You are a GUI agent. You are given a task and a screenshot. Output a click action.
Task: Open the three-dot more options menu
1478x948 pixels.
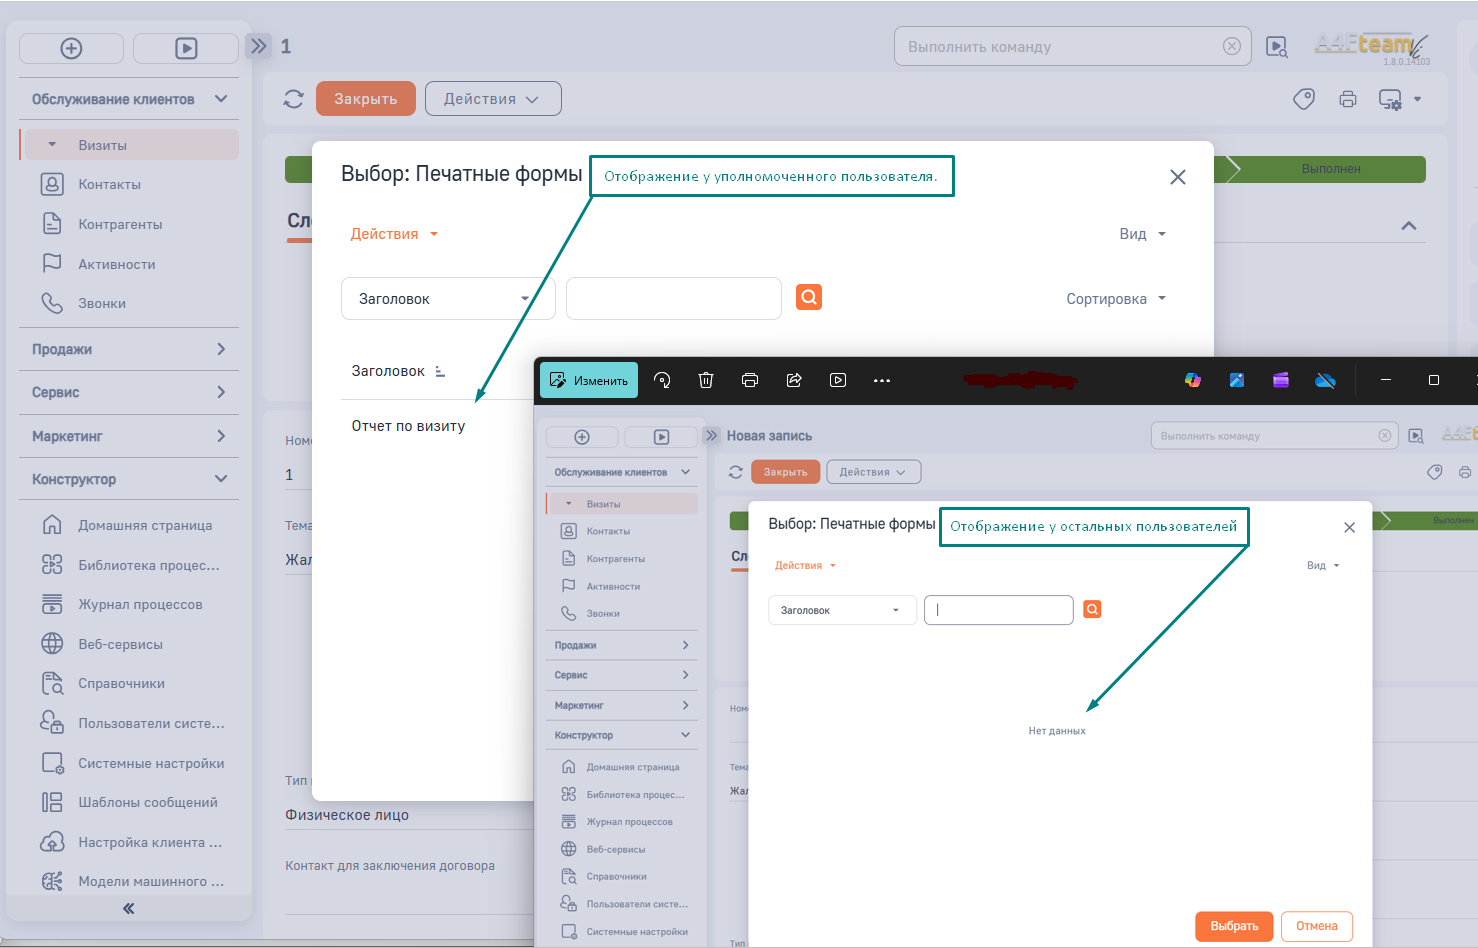coord(881,380)
